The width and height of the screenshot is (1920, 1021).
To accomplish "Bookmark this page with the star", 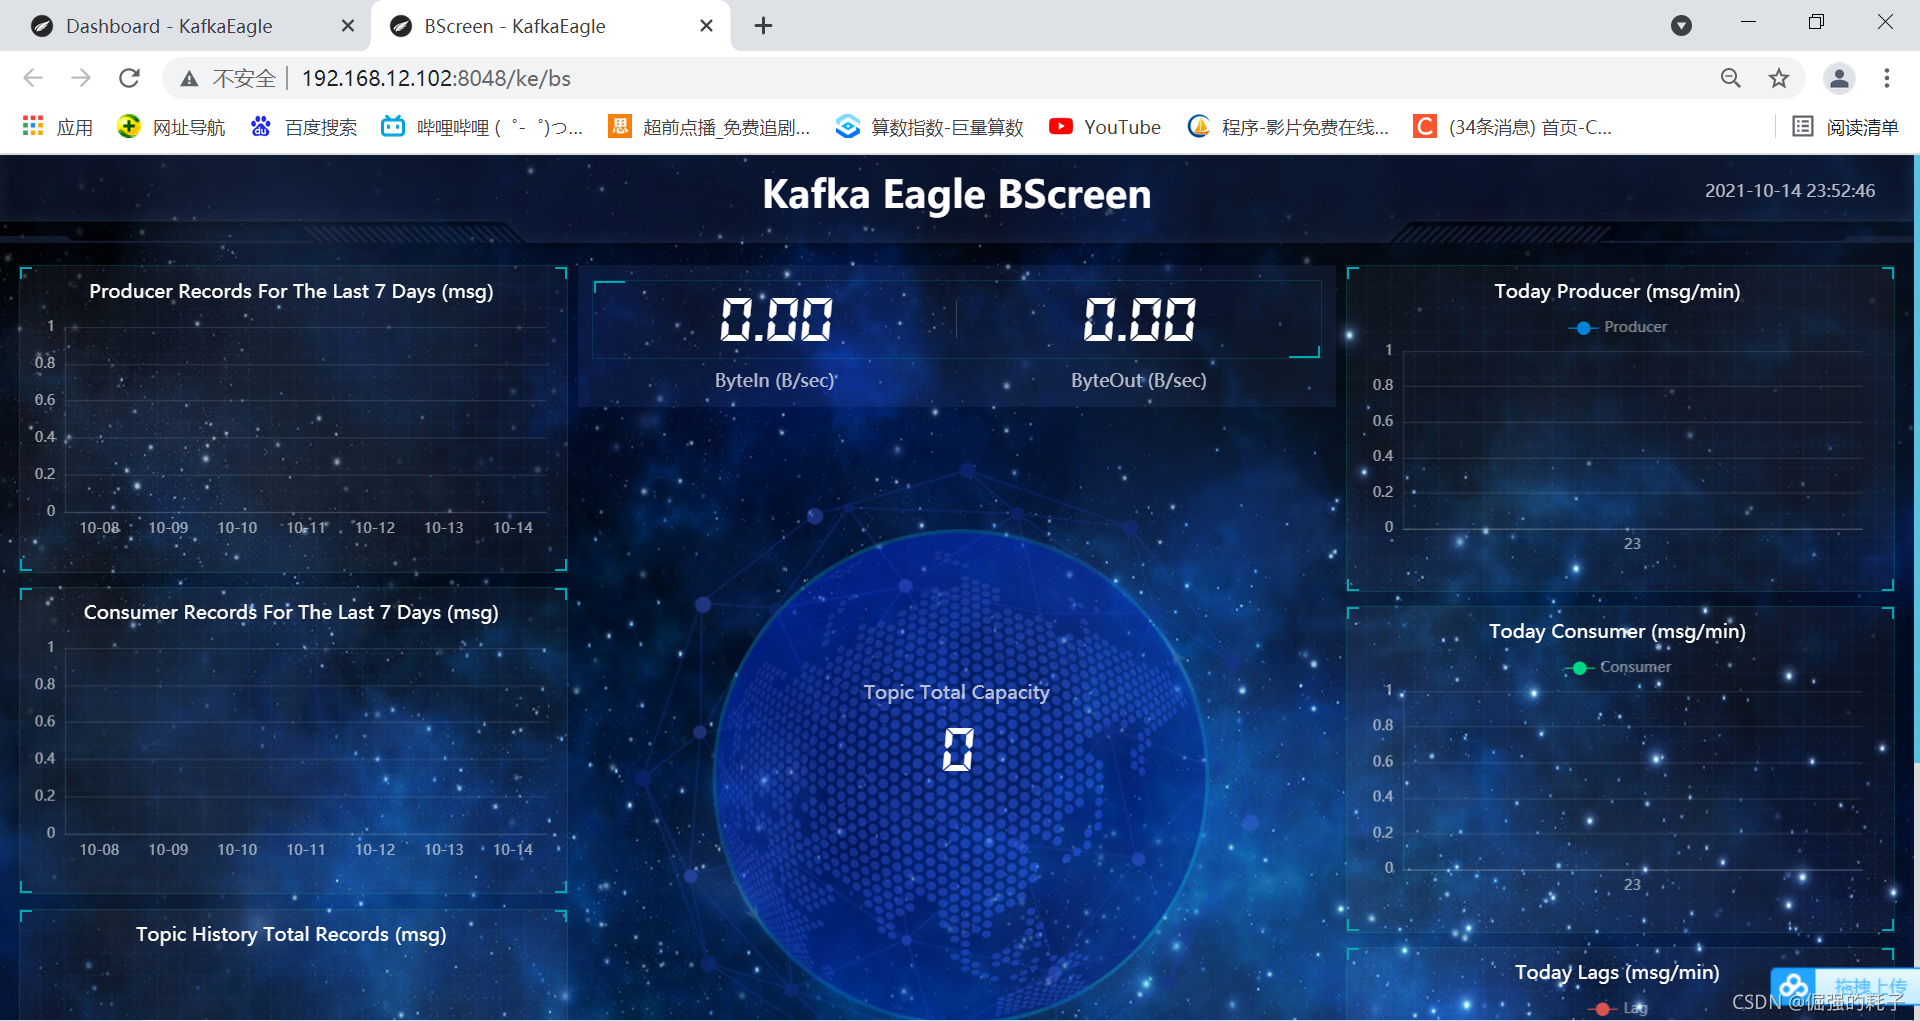I will tap(1779, 78).
